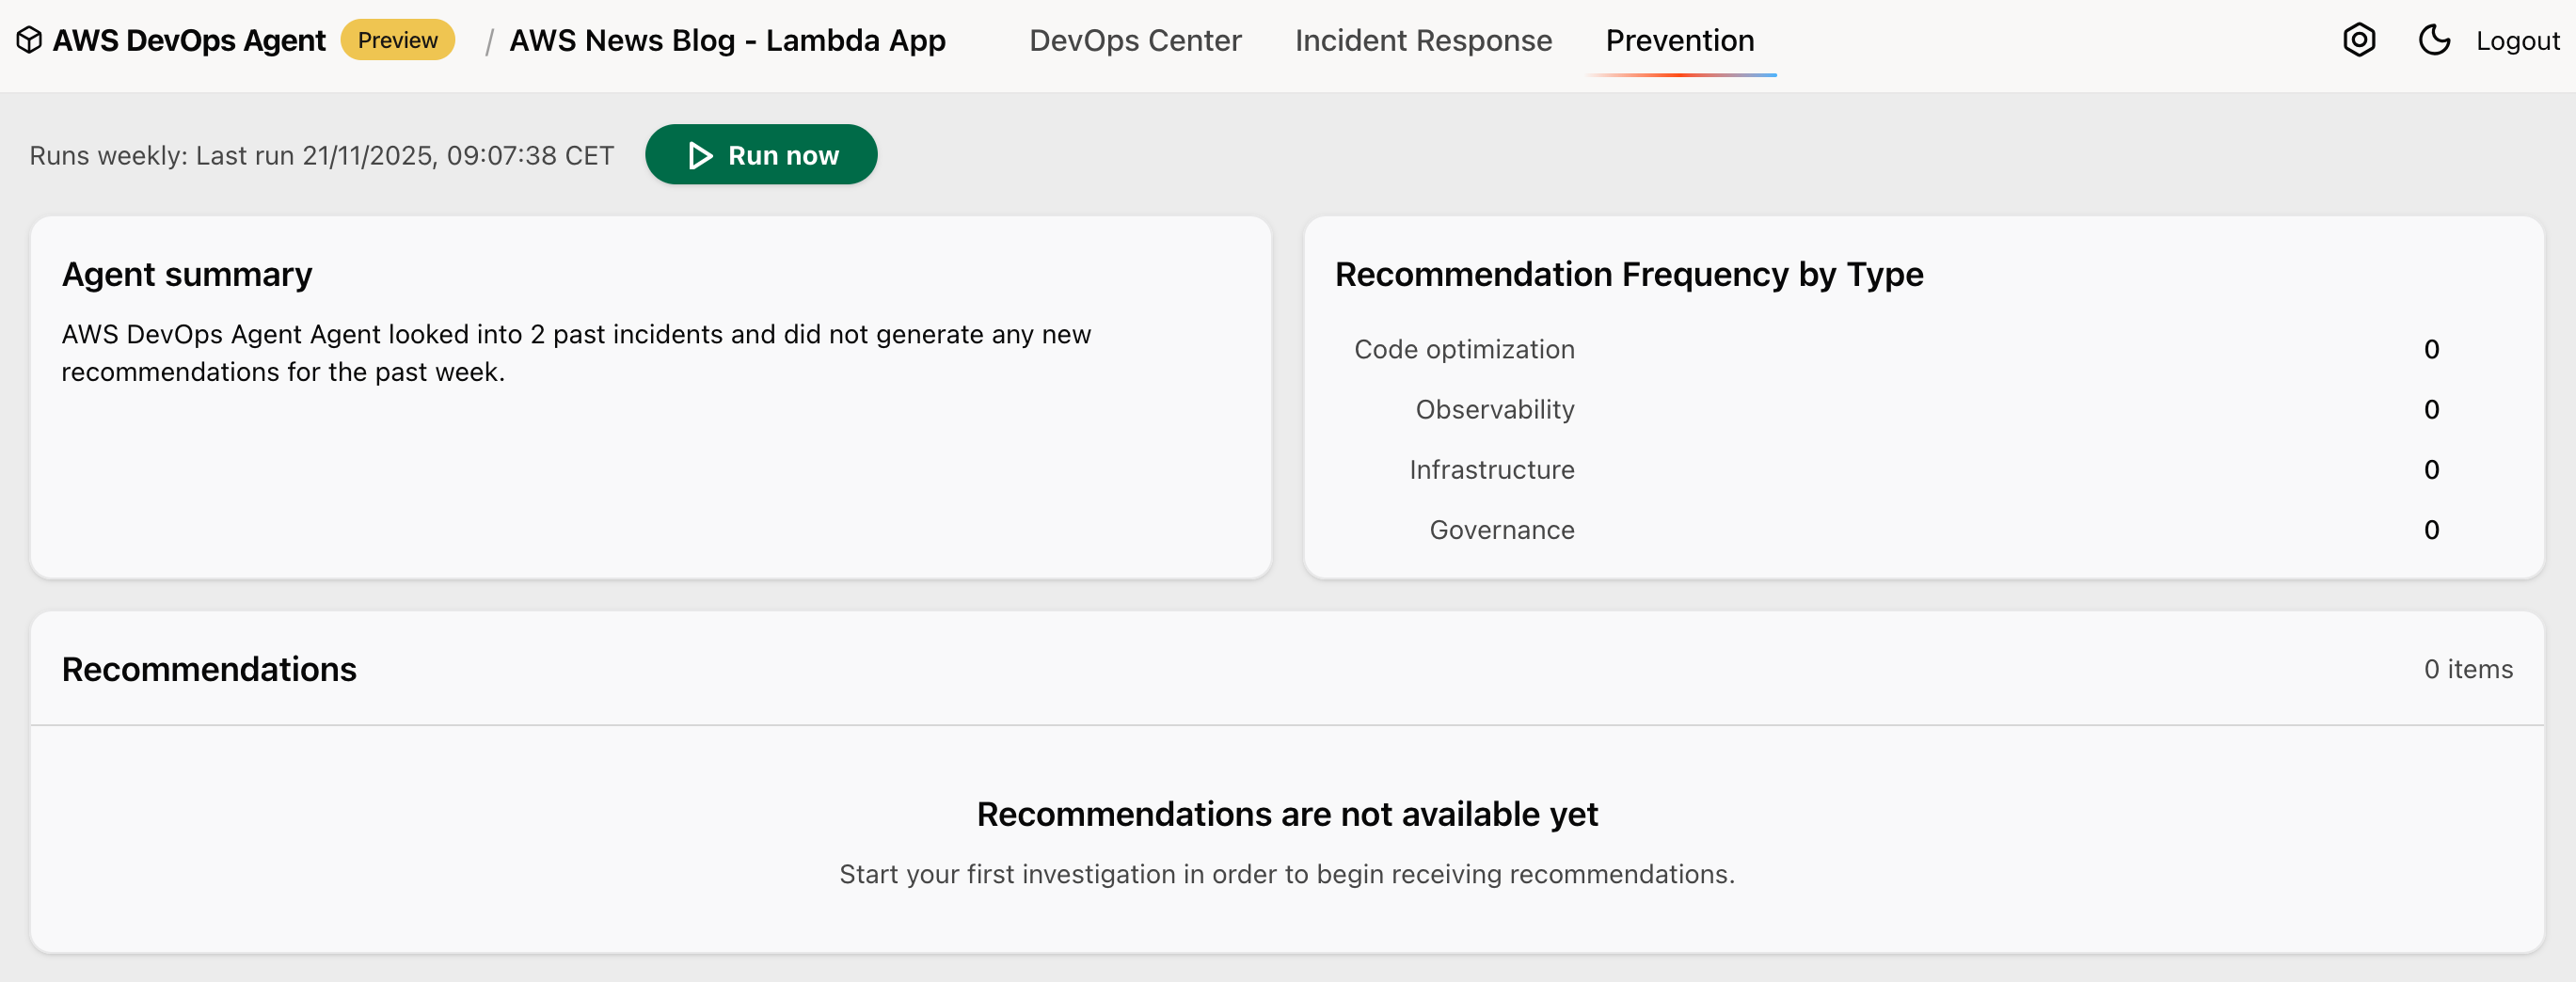Image resolution: width=2576 pixels, height=982 pixels.
Task: Toggle dark mode with the moon icon
Action: [2434, 40]
